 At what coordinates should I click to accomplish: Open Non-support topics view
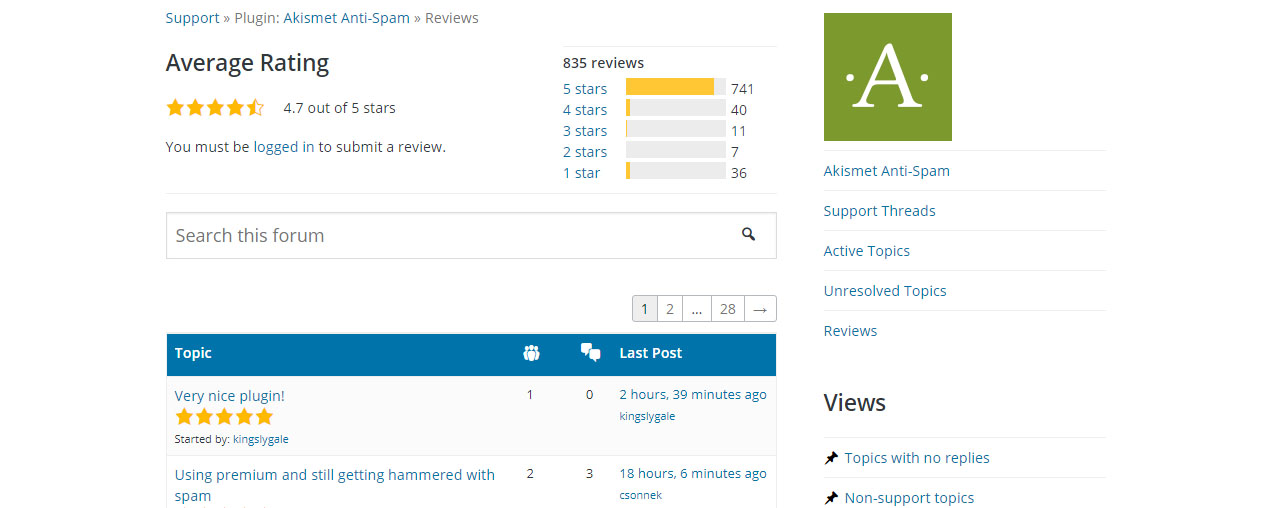pyautogui.click(x=909, y=498)
